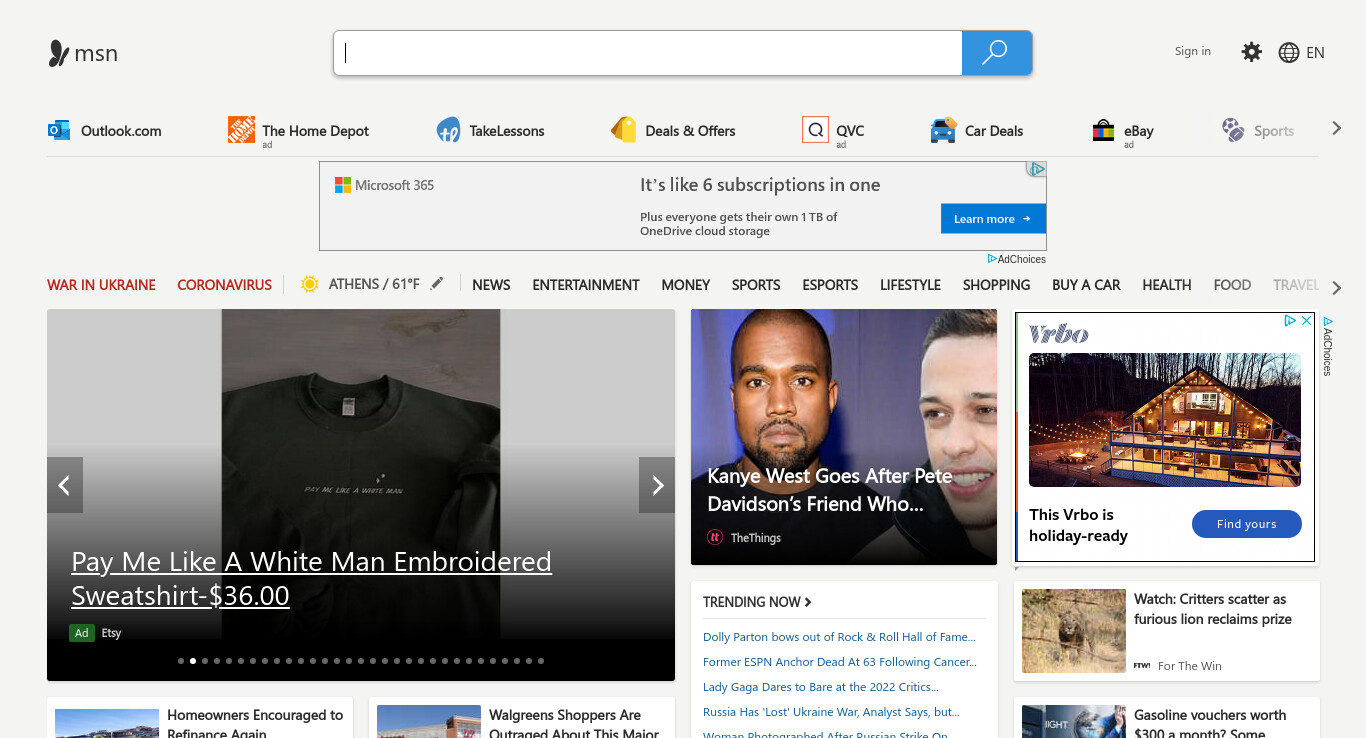Click the Sports balls icon
Screen dimensions: 1366x738
point(1233,130)
